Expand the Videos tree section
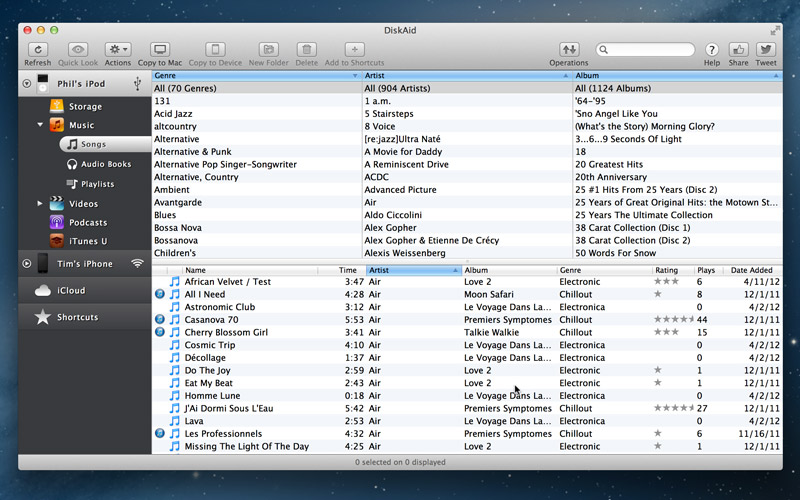This screenshot has width=800, height=500. [41, 203]
